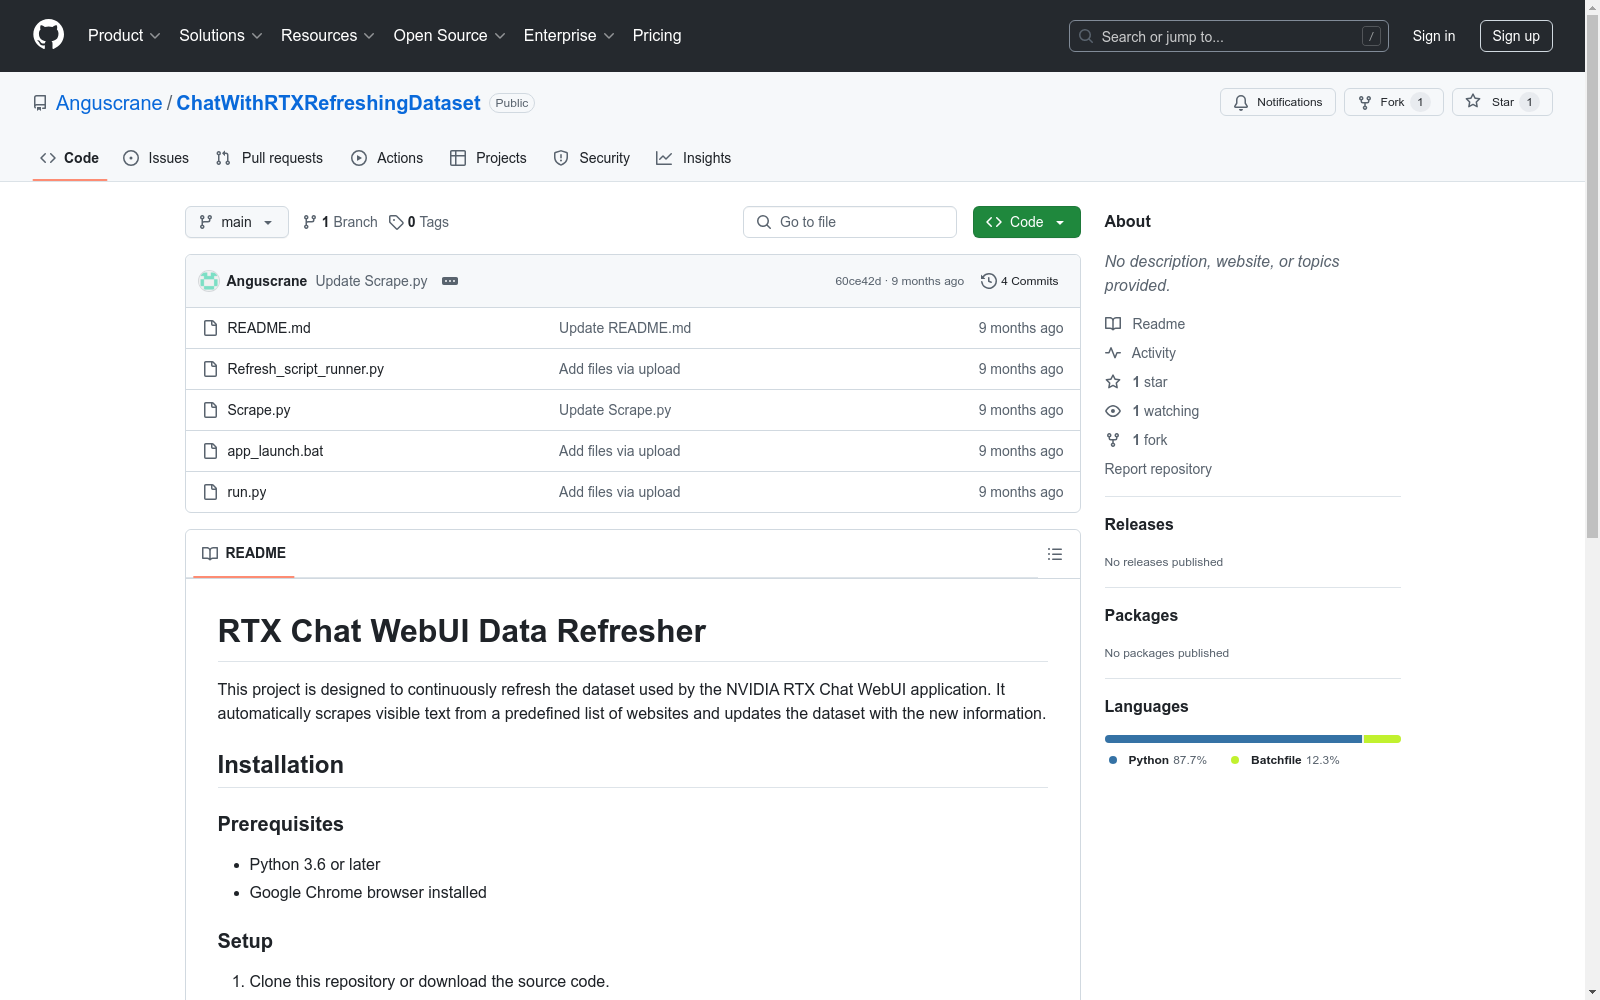1600x1000 pixels.
Task: Click the 0 Tags link
Action: pyautogui.click(x=419, y=222)
